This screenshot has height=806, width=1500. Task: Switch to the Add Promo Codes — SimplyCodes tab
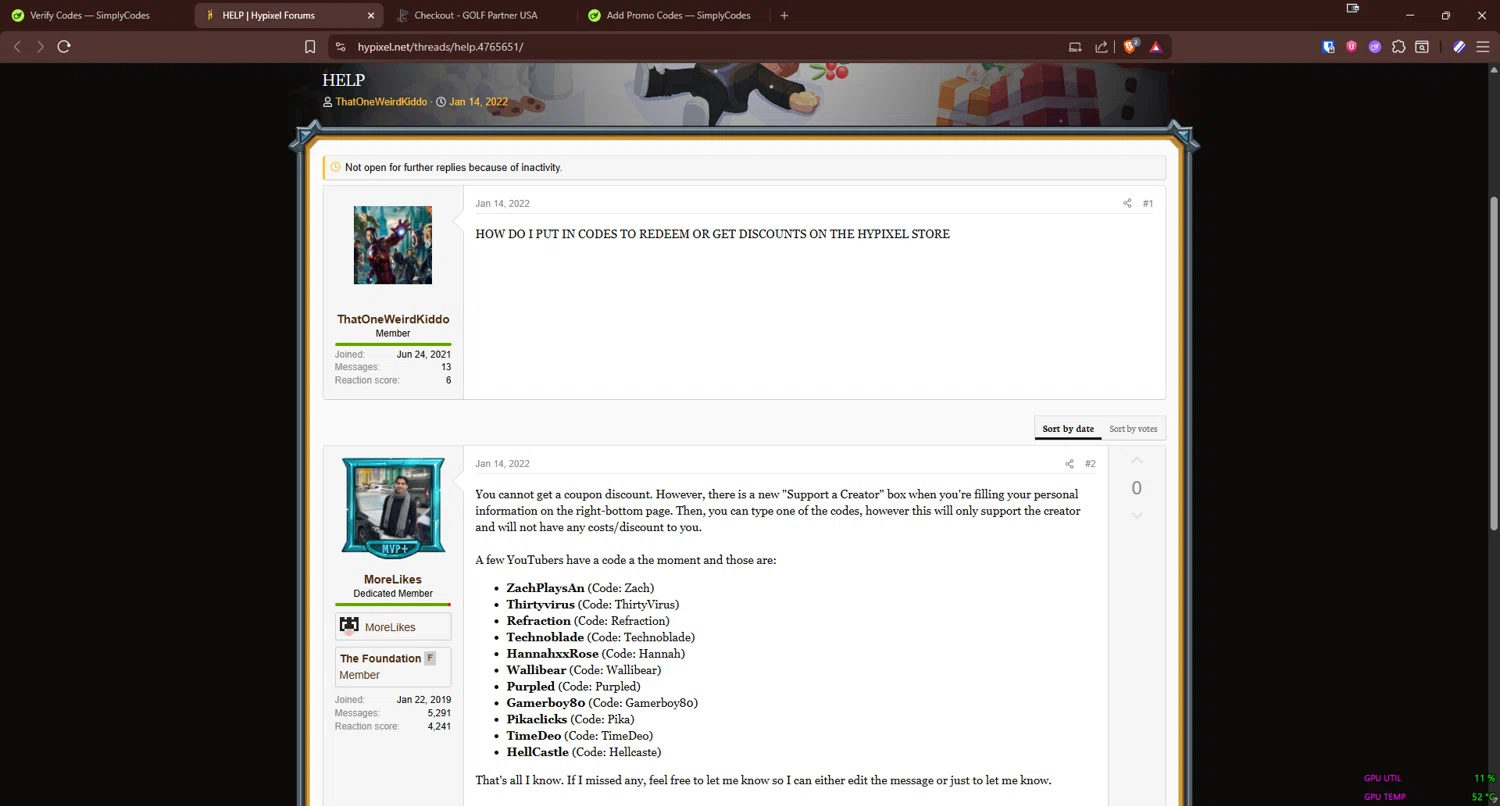672,15
